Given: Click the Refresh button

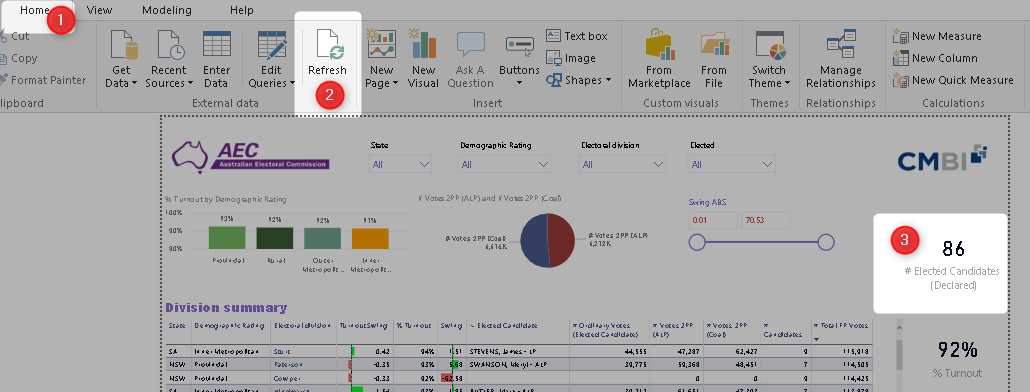Looking at the screenshot, I should coord(327,53).
